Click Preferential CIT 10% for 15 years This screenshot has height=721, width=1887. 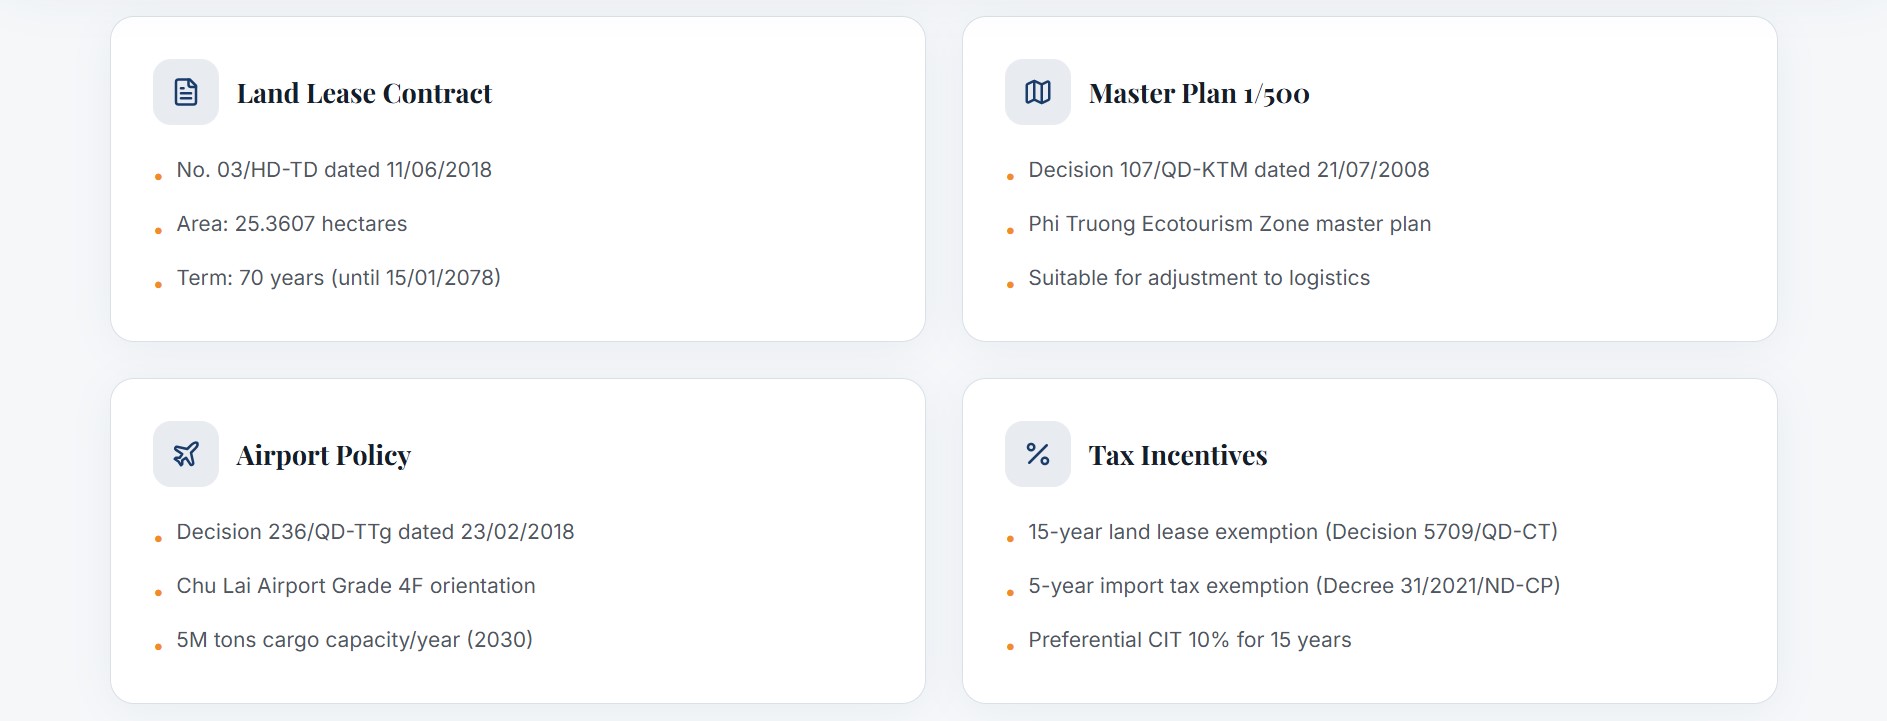(1189, 640)
